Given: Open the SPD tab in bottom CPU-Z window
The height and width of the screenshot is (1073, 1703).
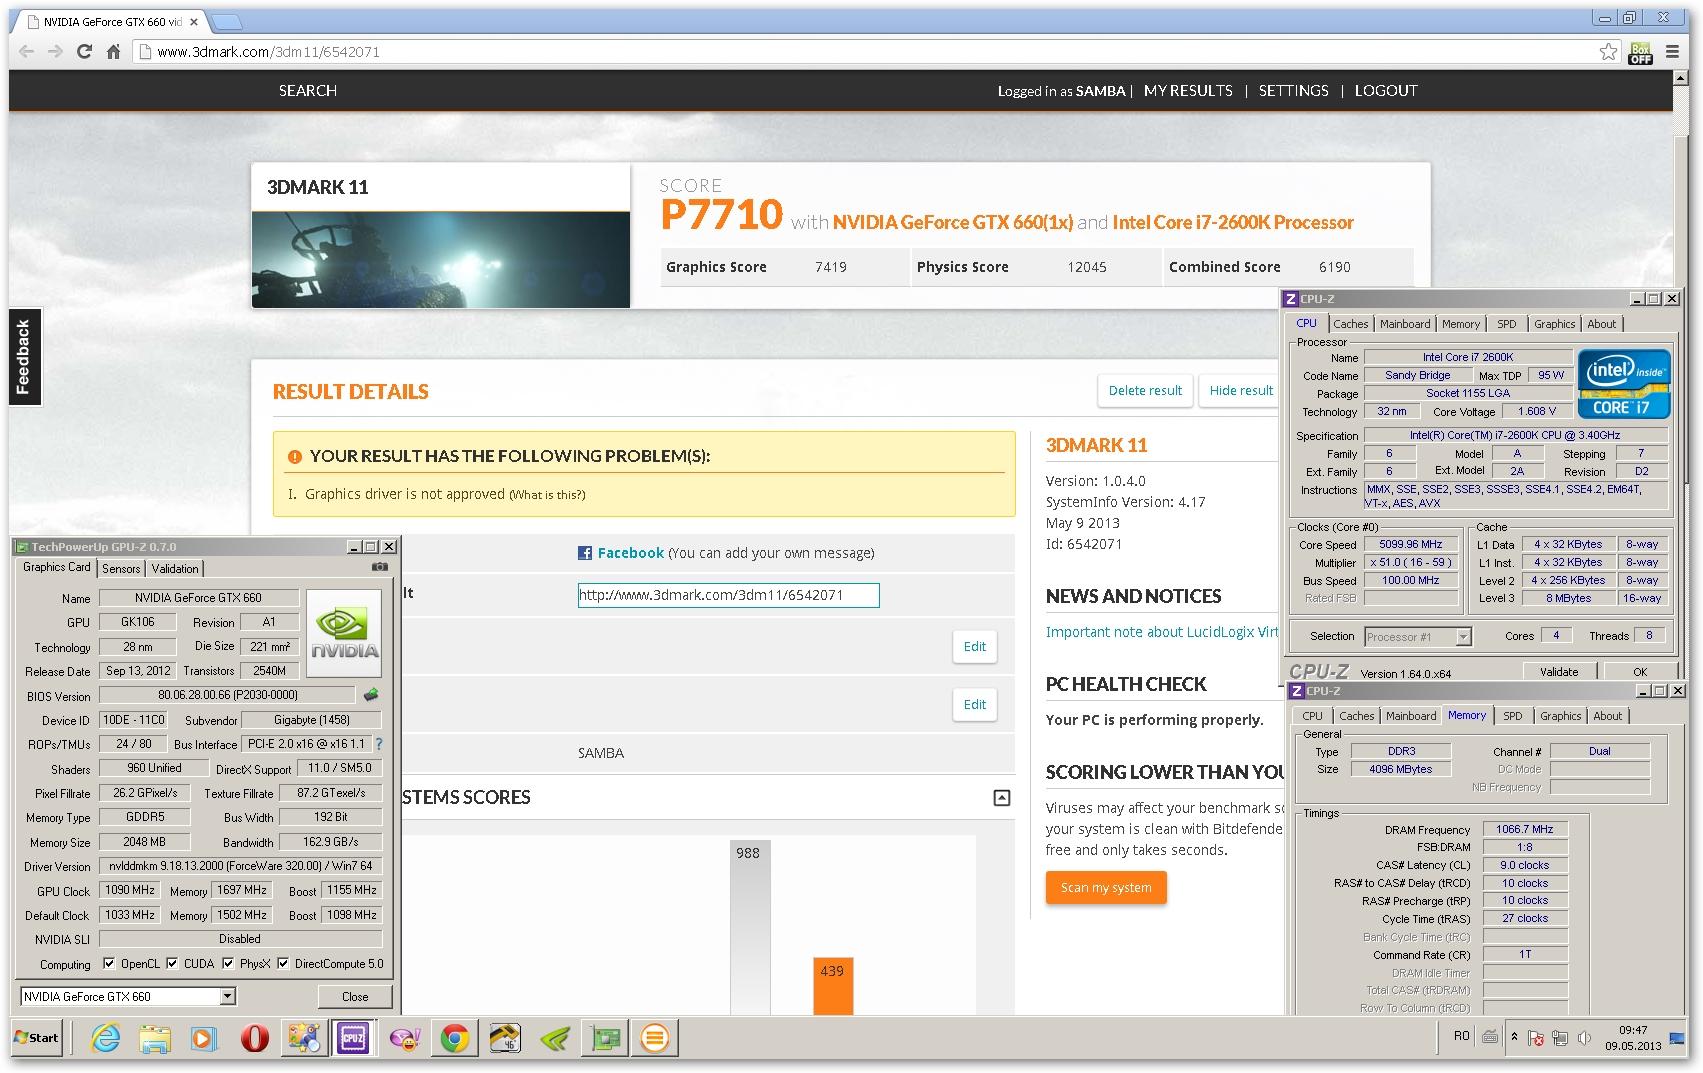Looking at the screenshot, I should tap(1513, 716).
